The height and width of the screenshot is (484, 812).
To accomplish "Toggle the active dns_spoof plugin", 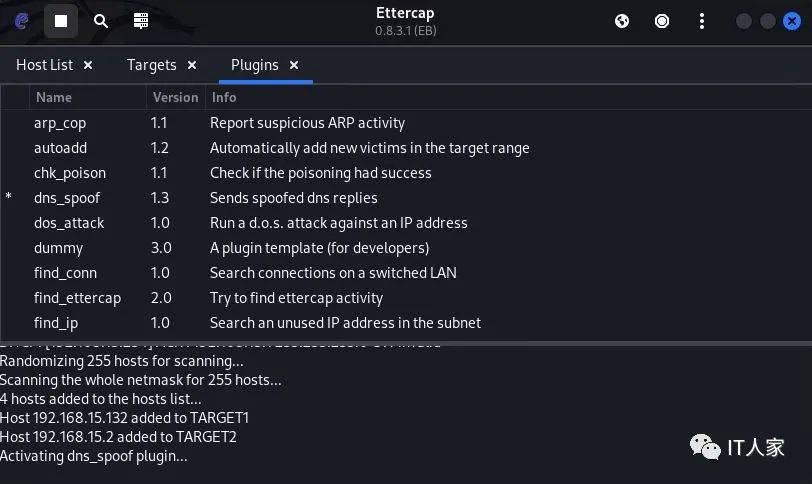I will (x=67, y=198).
